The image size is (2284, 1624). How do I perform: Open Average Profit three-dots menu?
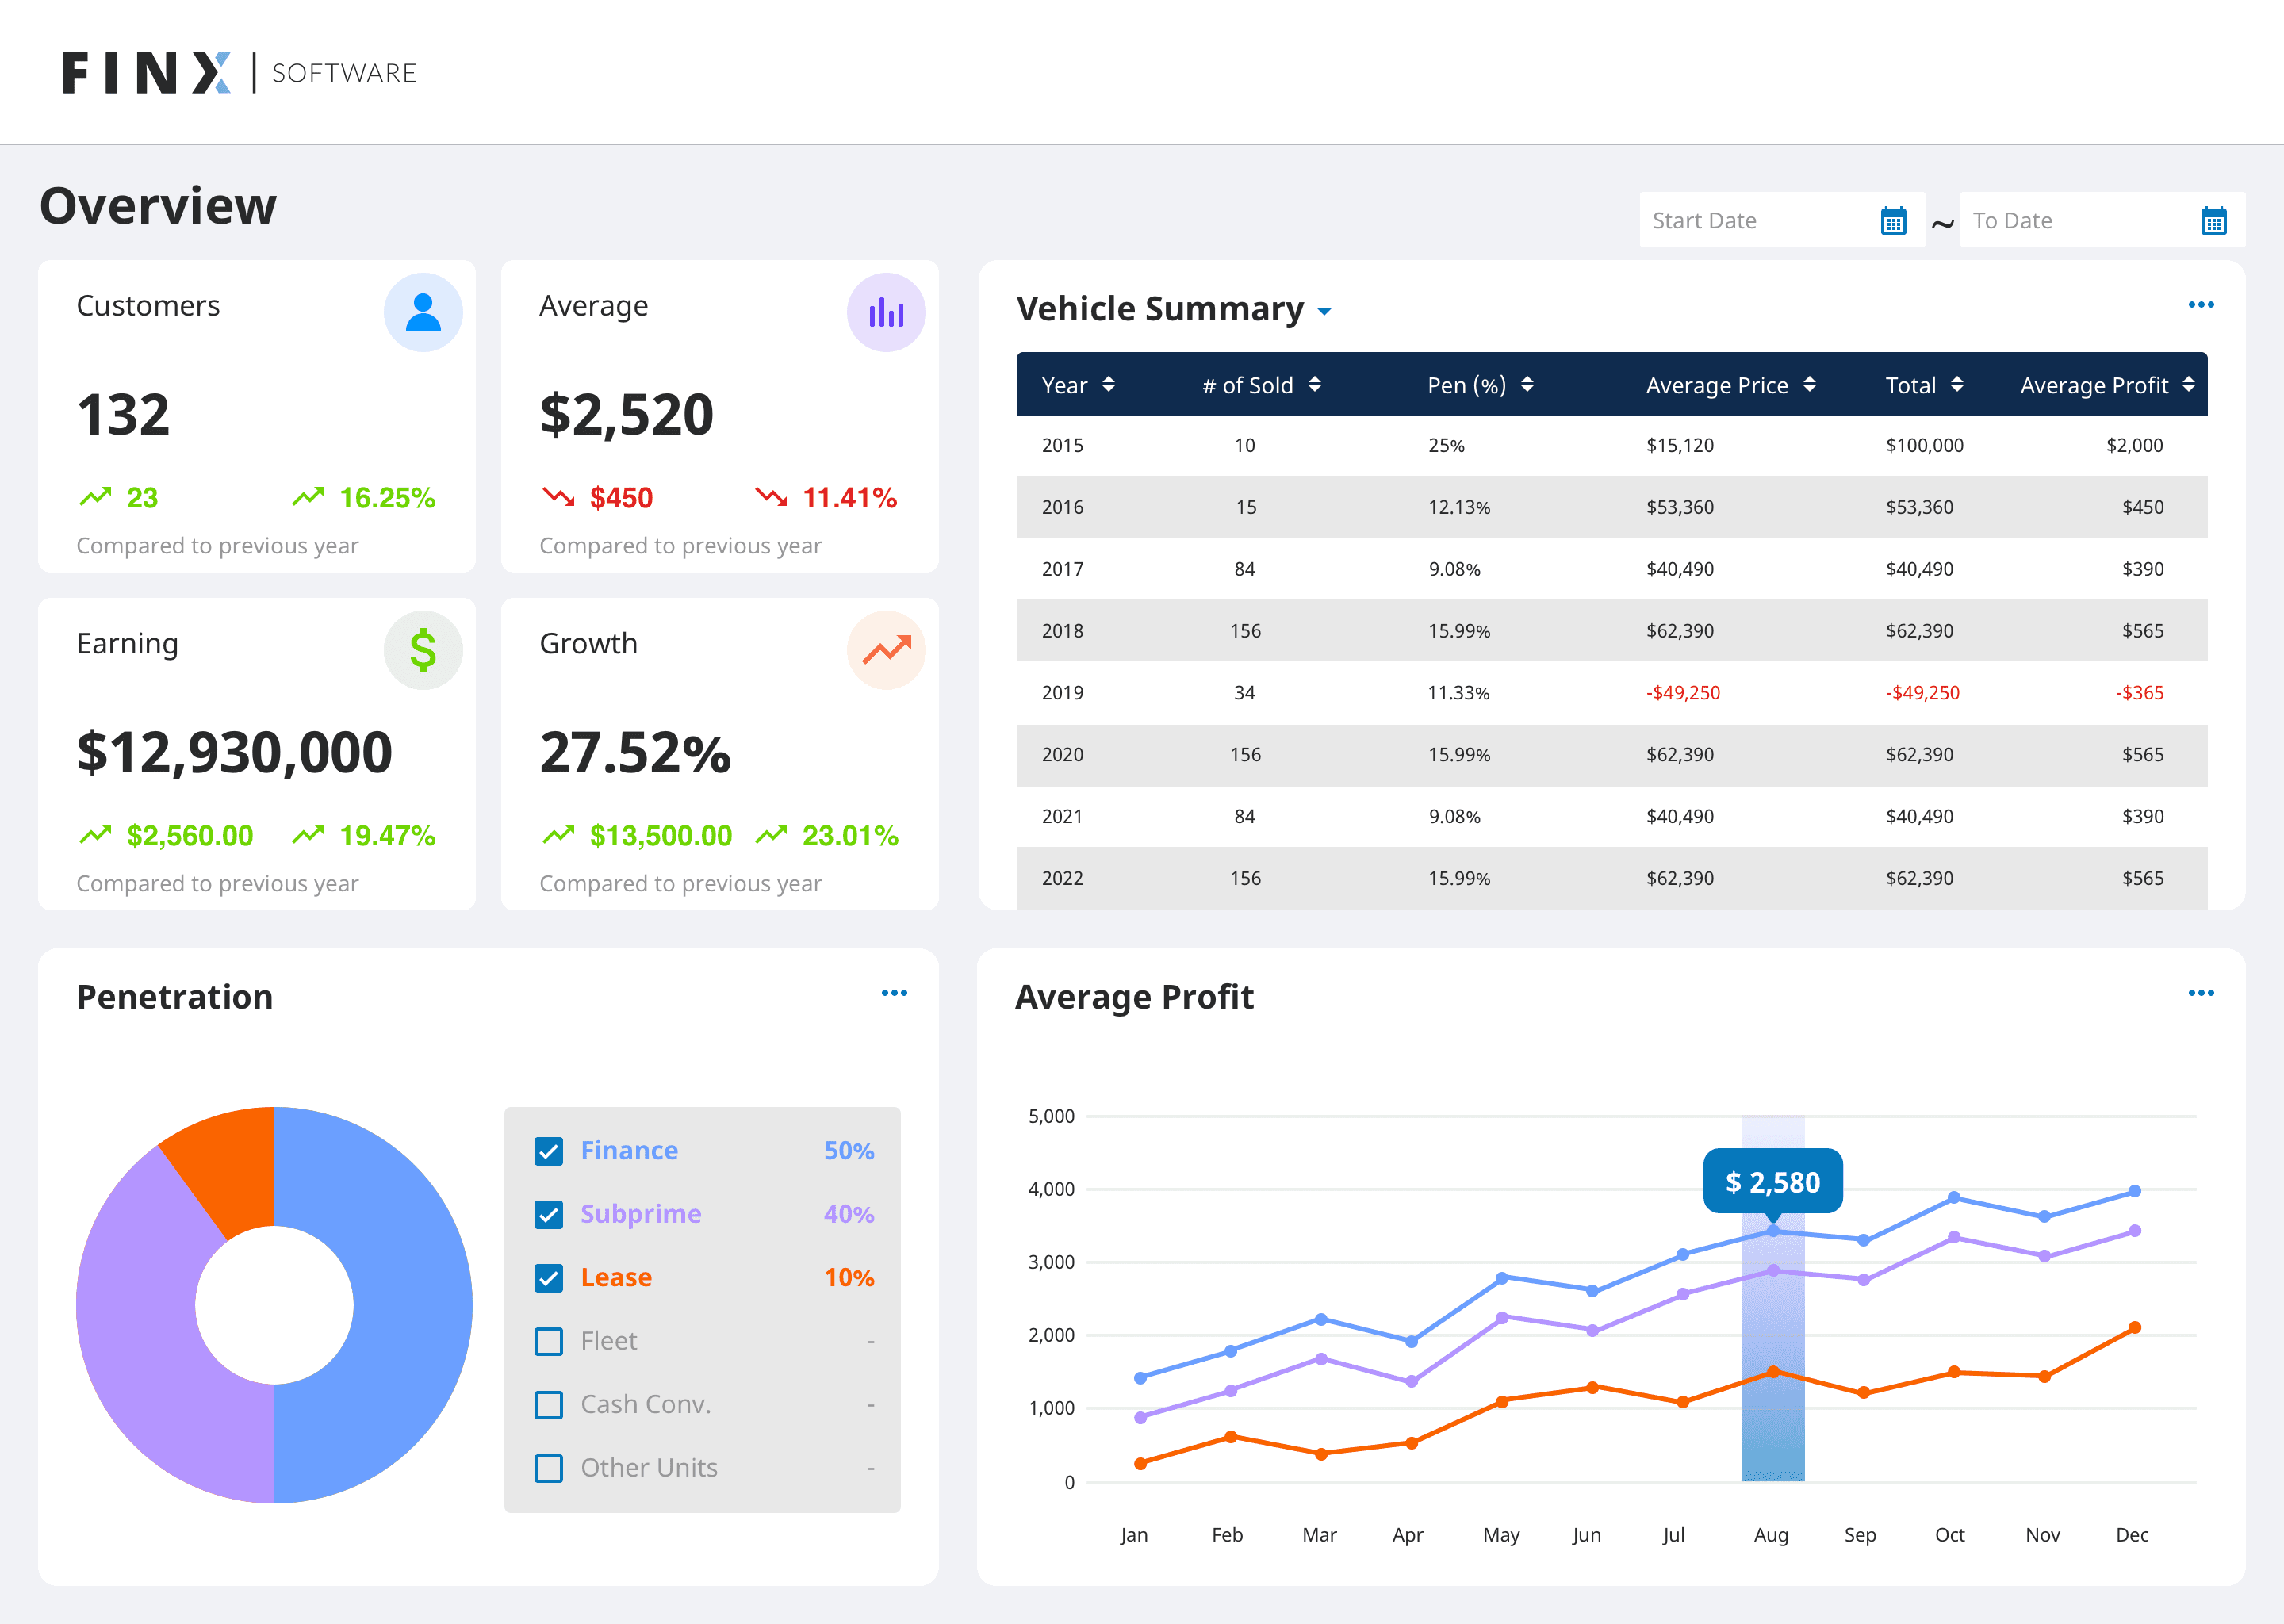tap(2201, 993)
